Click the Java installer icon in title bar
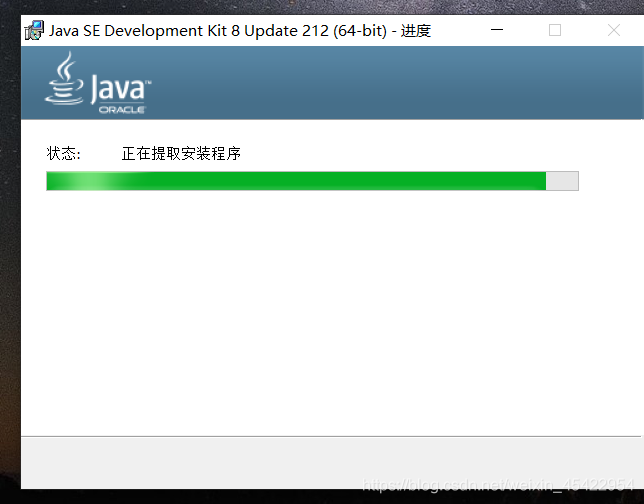The width and height of the screenshot is (644, 504). (34, 30)
